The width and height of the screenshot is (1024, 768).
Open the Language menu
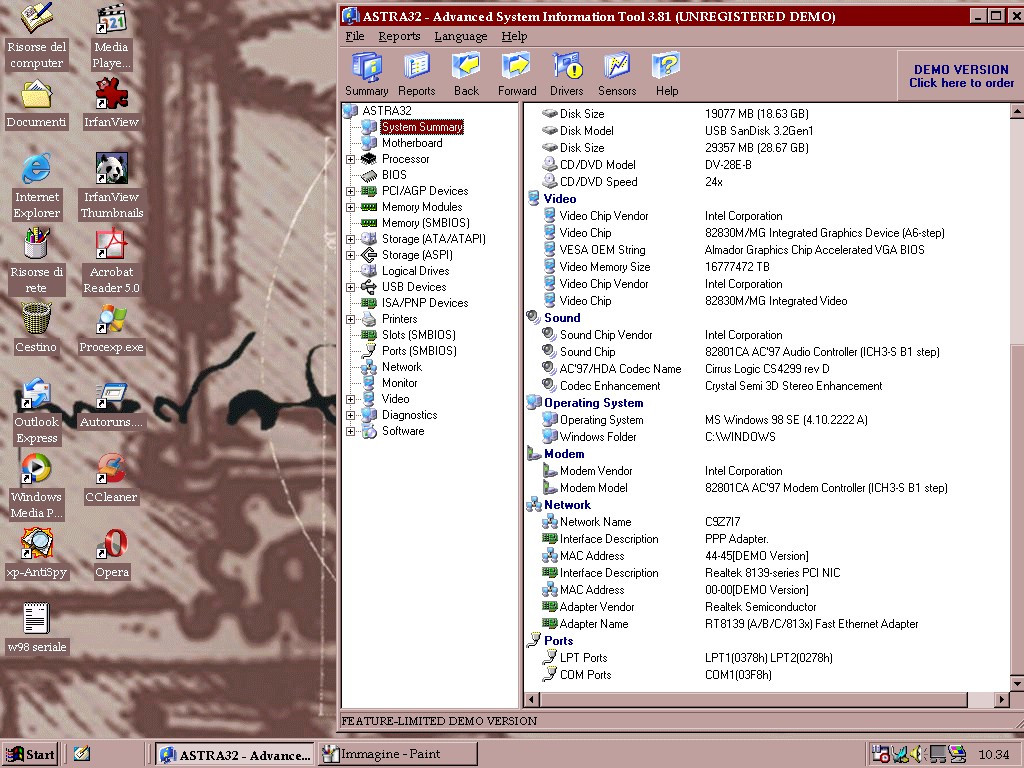(460, 36)
